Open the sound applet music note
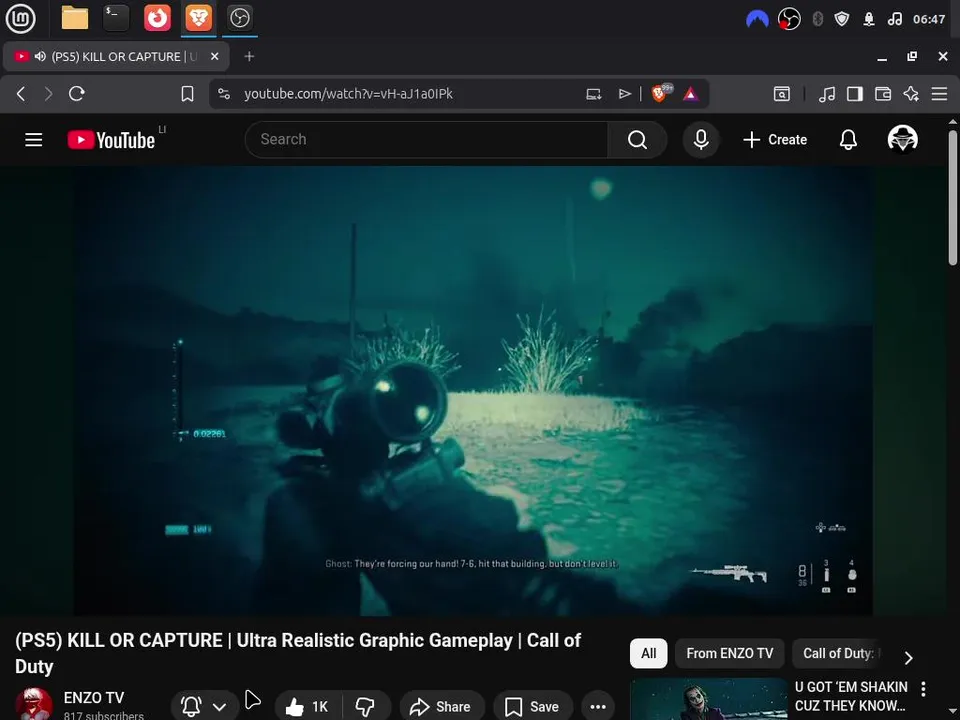 894,19
